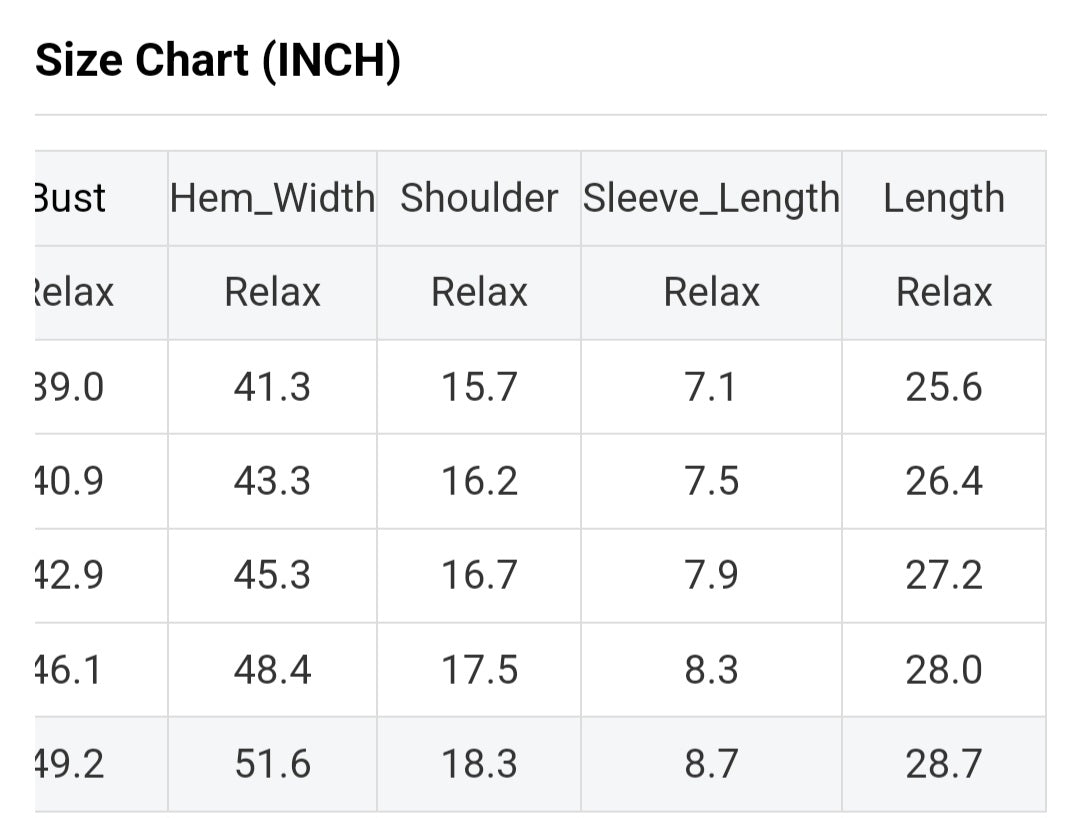Select the Sleeve_Length column header

(711, 198)
